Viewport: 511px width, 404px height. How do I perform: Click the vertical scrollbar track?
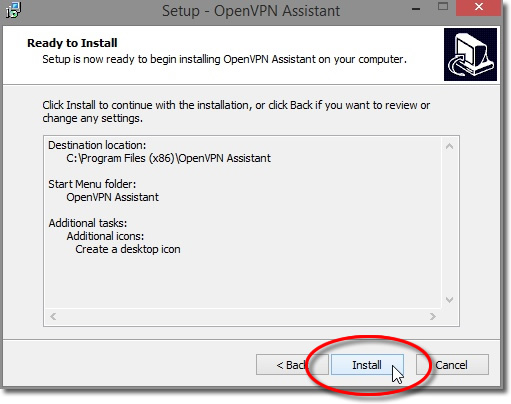click(x=449, y=223)
